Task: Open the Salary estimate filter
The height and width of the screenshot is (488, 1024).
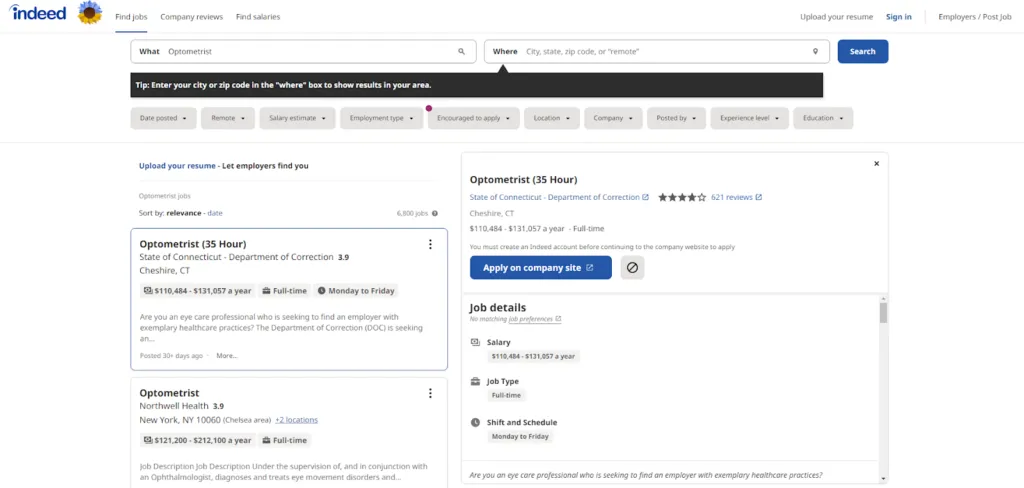Action: click(297, 118)
